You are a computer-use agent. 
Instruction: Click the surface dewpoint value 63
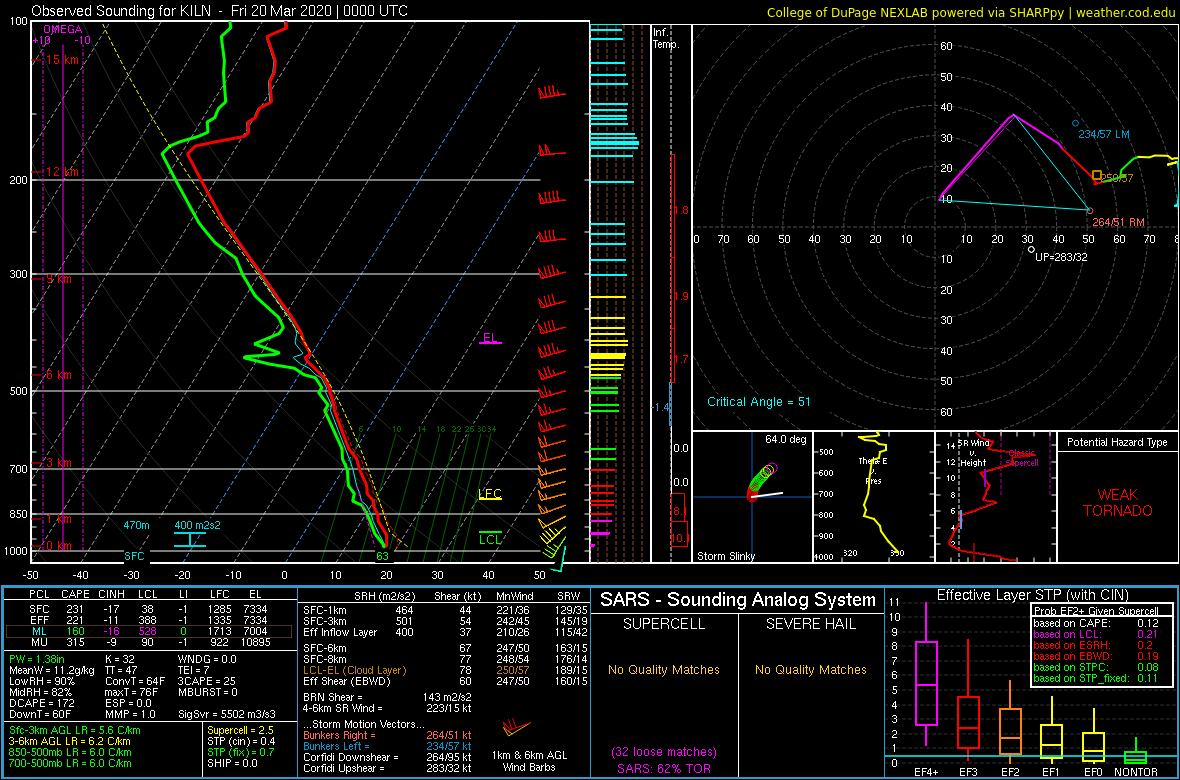point(382,556)
